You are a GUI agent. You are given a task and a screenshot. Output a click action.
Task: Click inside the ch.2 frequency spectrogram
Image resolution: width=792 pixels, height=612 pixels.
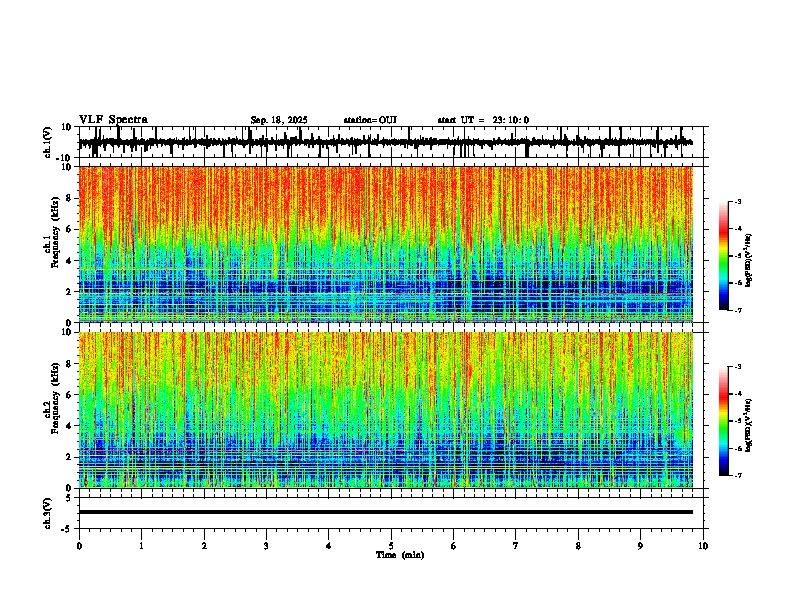tap(386, 410)
